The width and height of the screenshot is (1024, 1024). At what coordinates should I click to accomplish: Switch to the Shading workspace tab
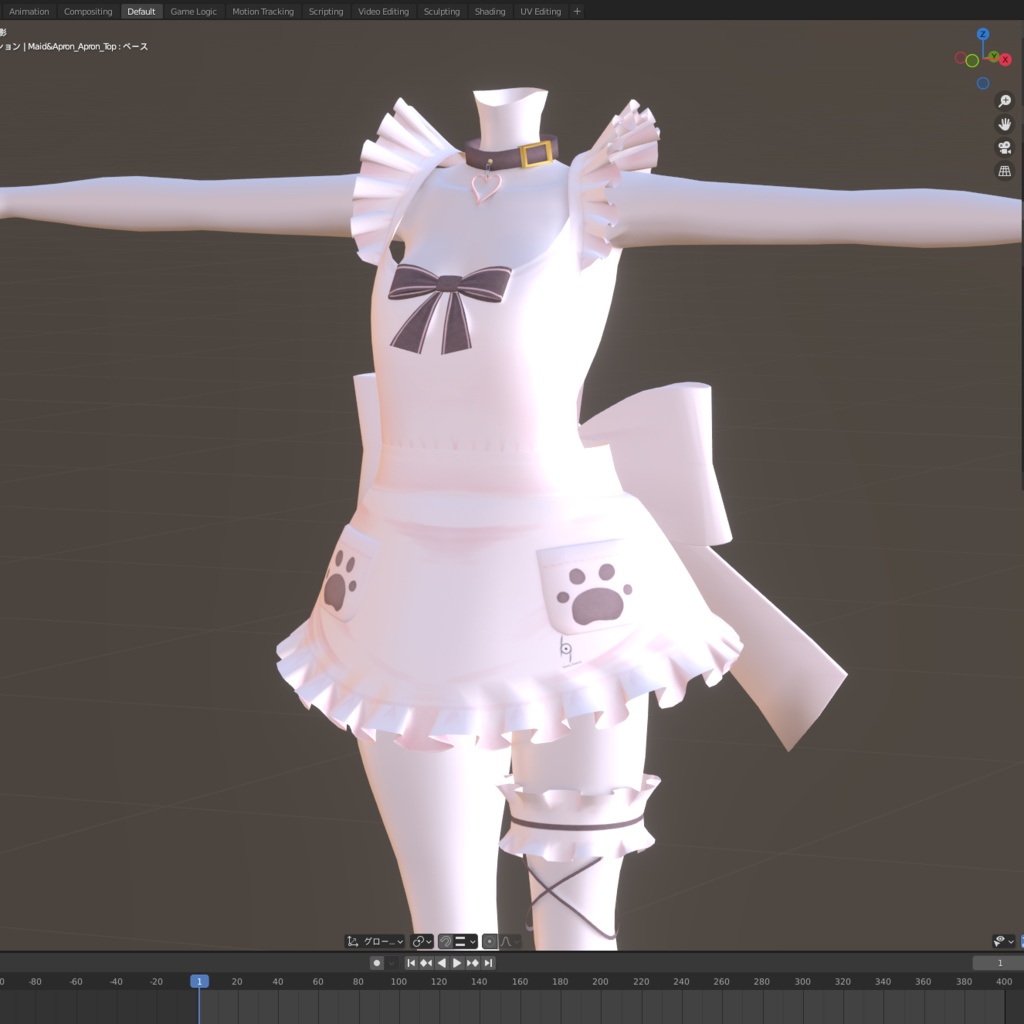[x=490, y=11]
